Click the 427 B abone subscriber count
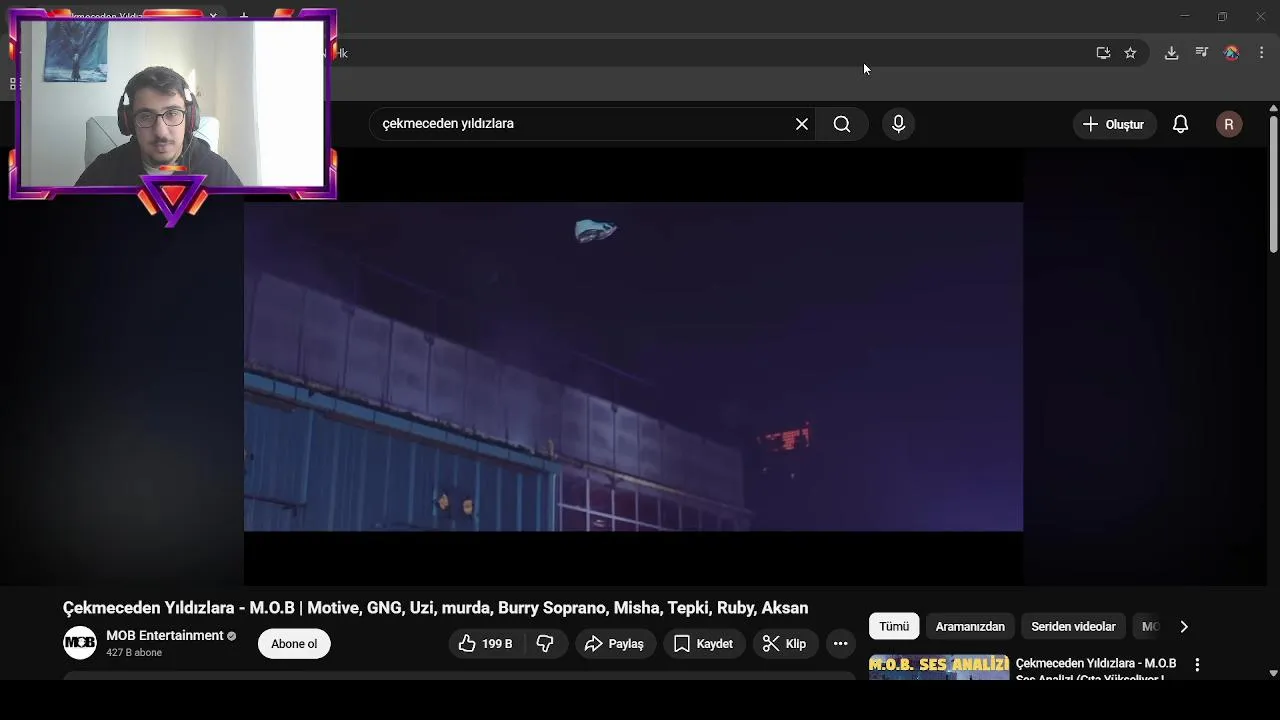The height and width of the screenshot is (720, 1280). pyautogui.click(x=134, y=653)
